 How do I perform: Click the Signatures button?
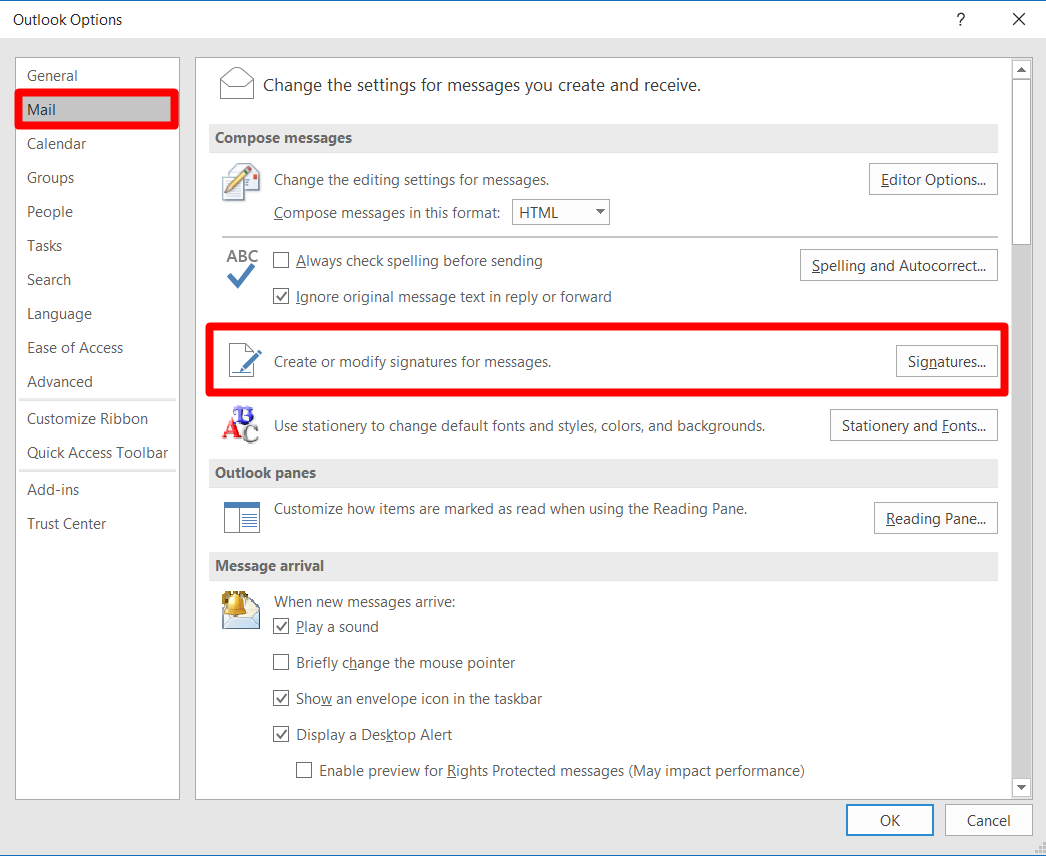(x=947, y=362)
